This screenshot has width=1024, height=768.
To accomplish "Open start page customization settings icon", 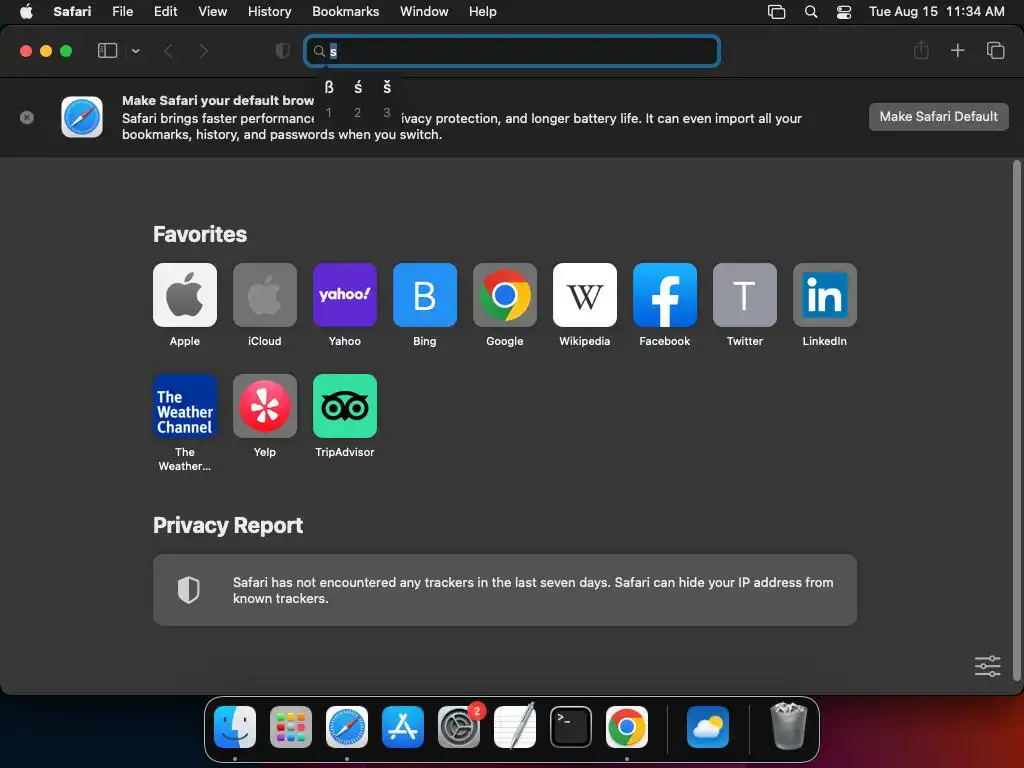I will (987, 666).
